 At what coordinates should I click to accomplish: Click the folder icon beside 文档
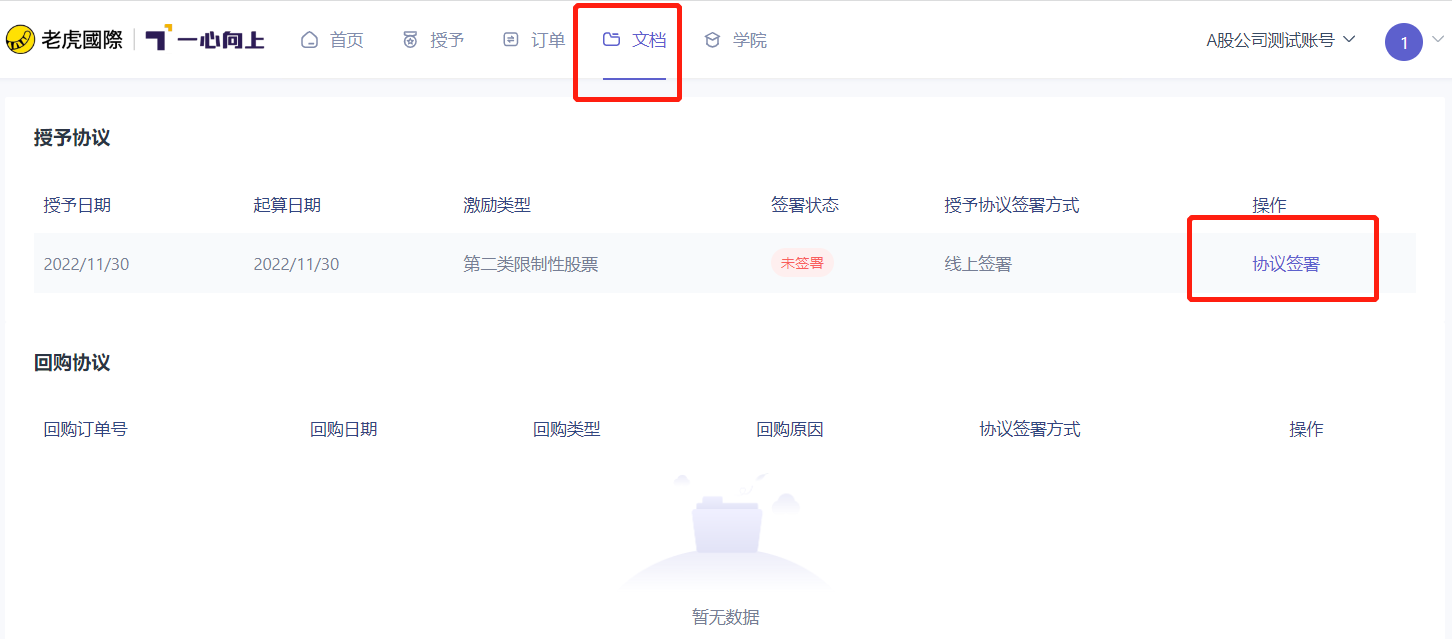coord(612,40)
